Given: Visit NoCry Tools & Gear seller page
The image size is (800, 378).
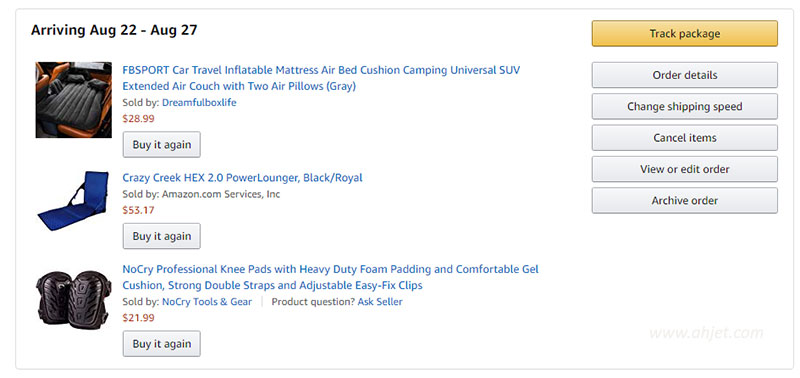Looking at the screenshot, I should tap(207, 301).
